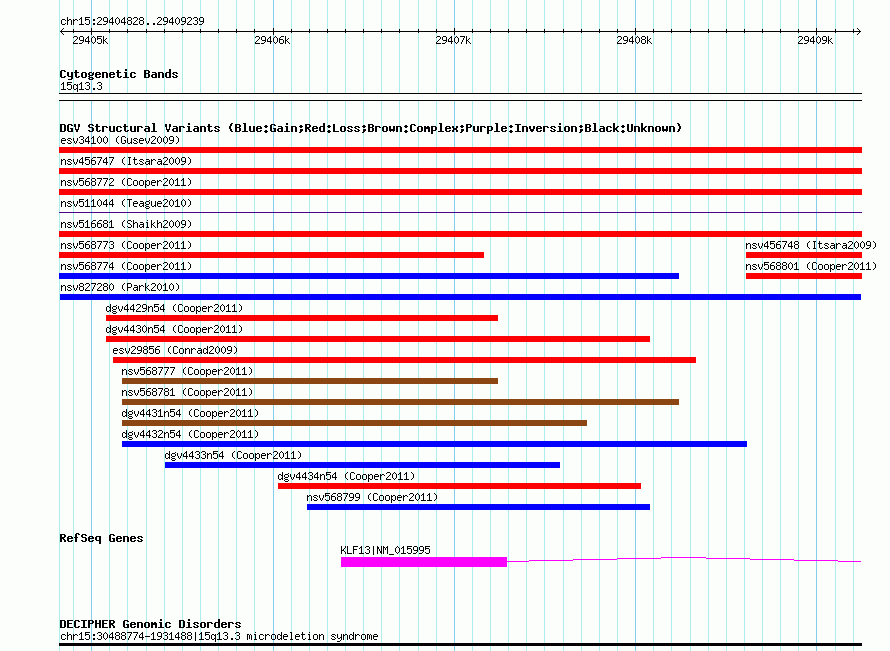Screen dimensions: 890x651
Task: Open the KLF13|NM_015995 gene label
Action: coord(385,550)
